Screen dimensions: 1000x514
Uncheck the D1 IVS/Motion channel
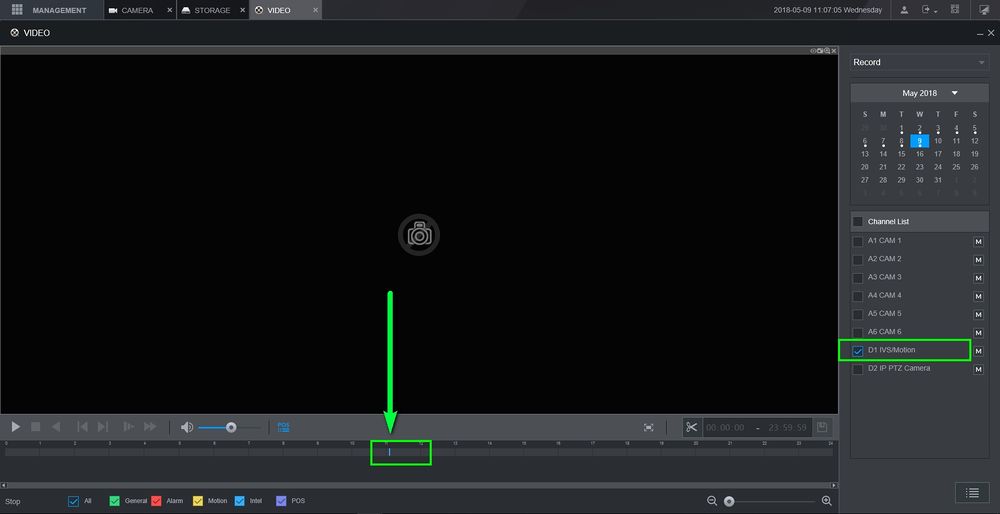pyautogui.click(x=858, y=351)
